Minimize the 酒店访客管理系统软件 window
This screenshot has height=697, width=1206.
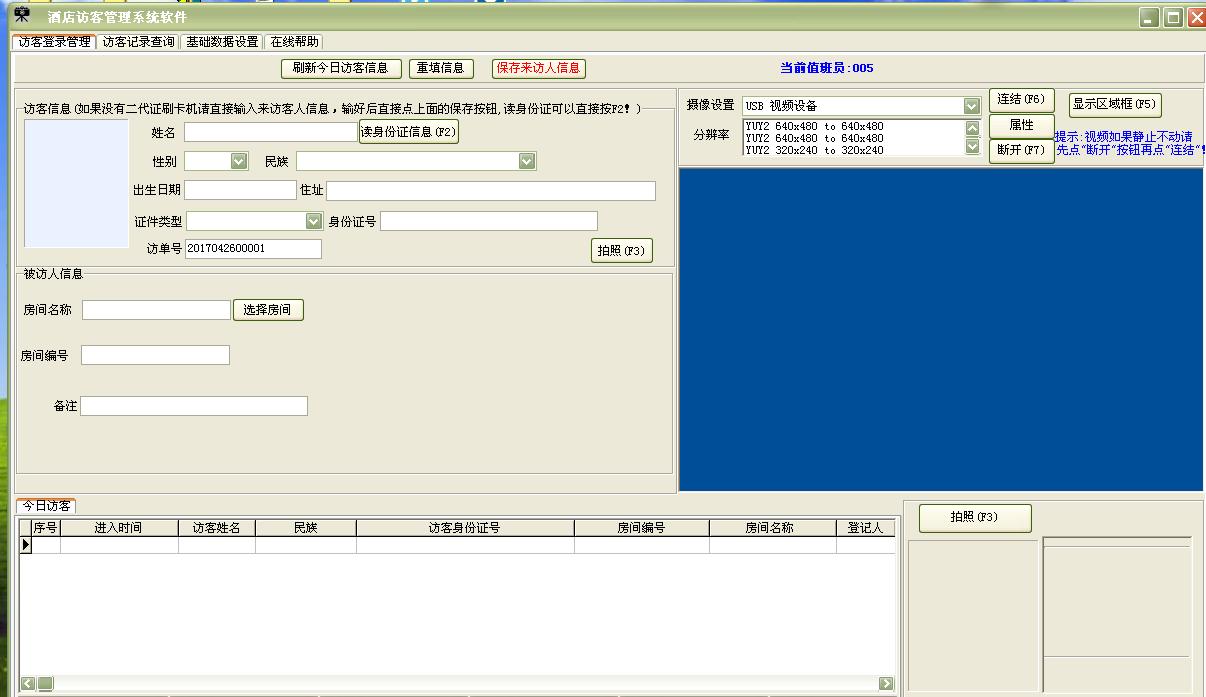click(1151, 17)
